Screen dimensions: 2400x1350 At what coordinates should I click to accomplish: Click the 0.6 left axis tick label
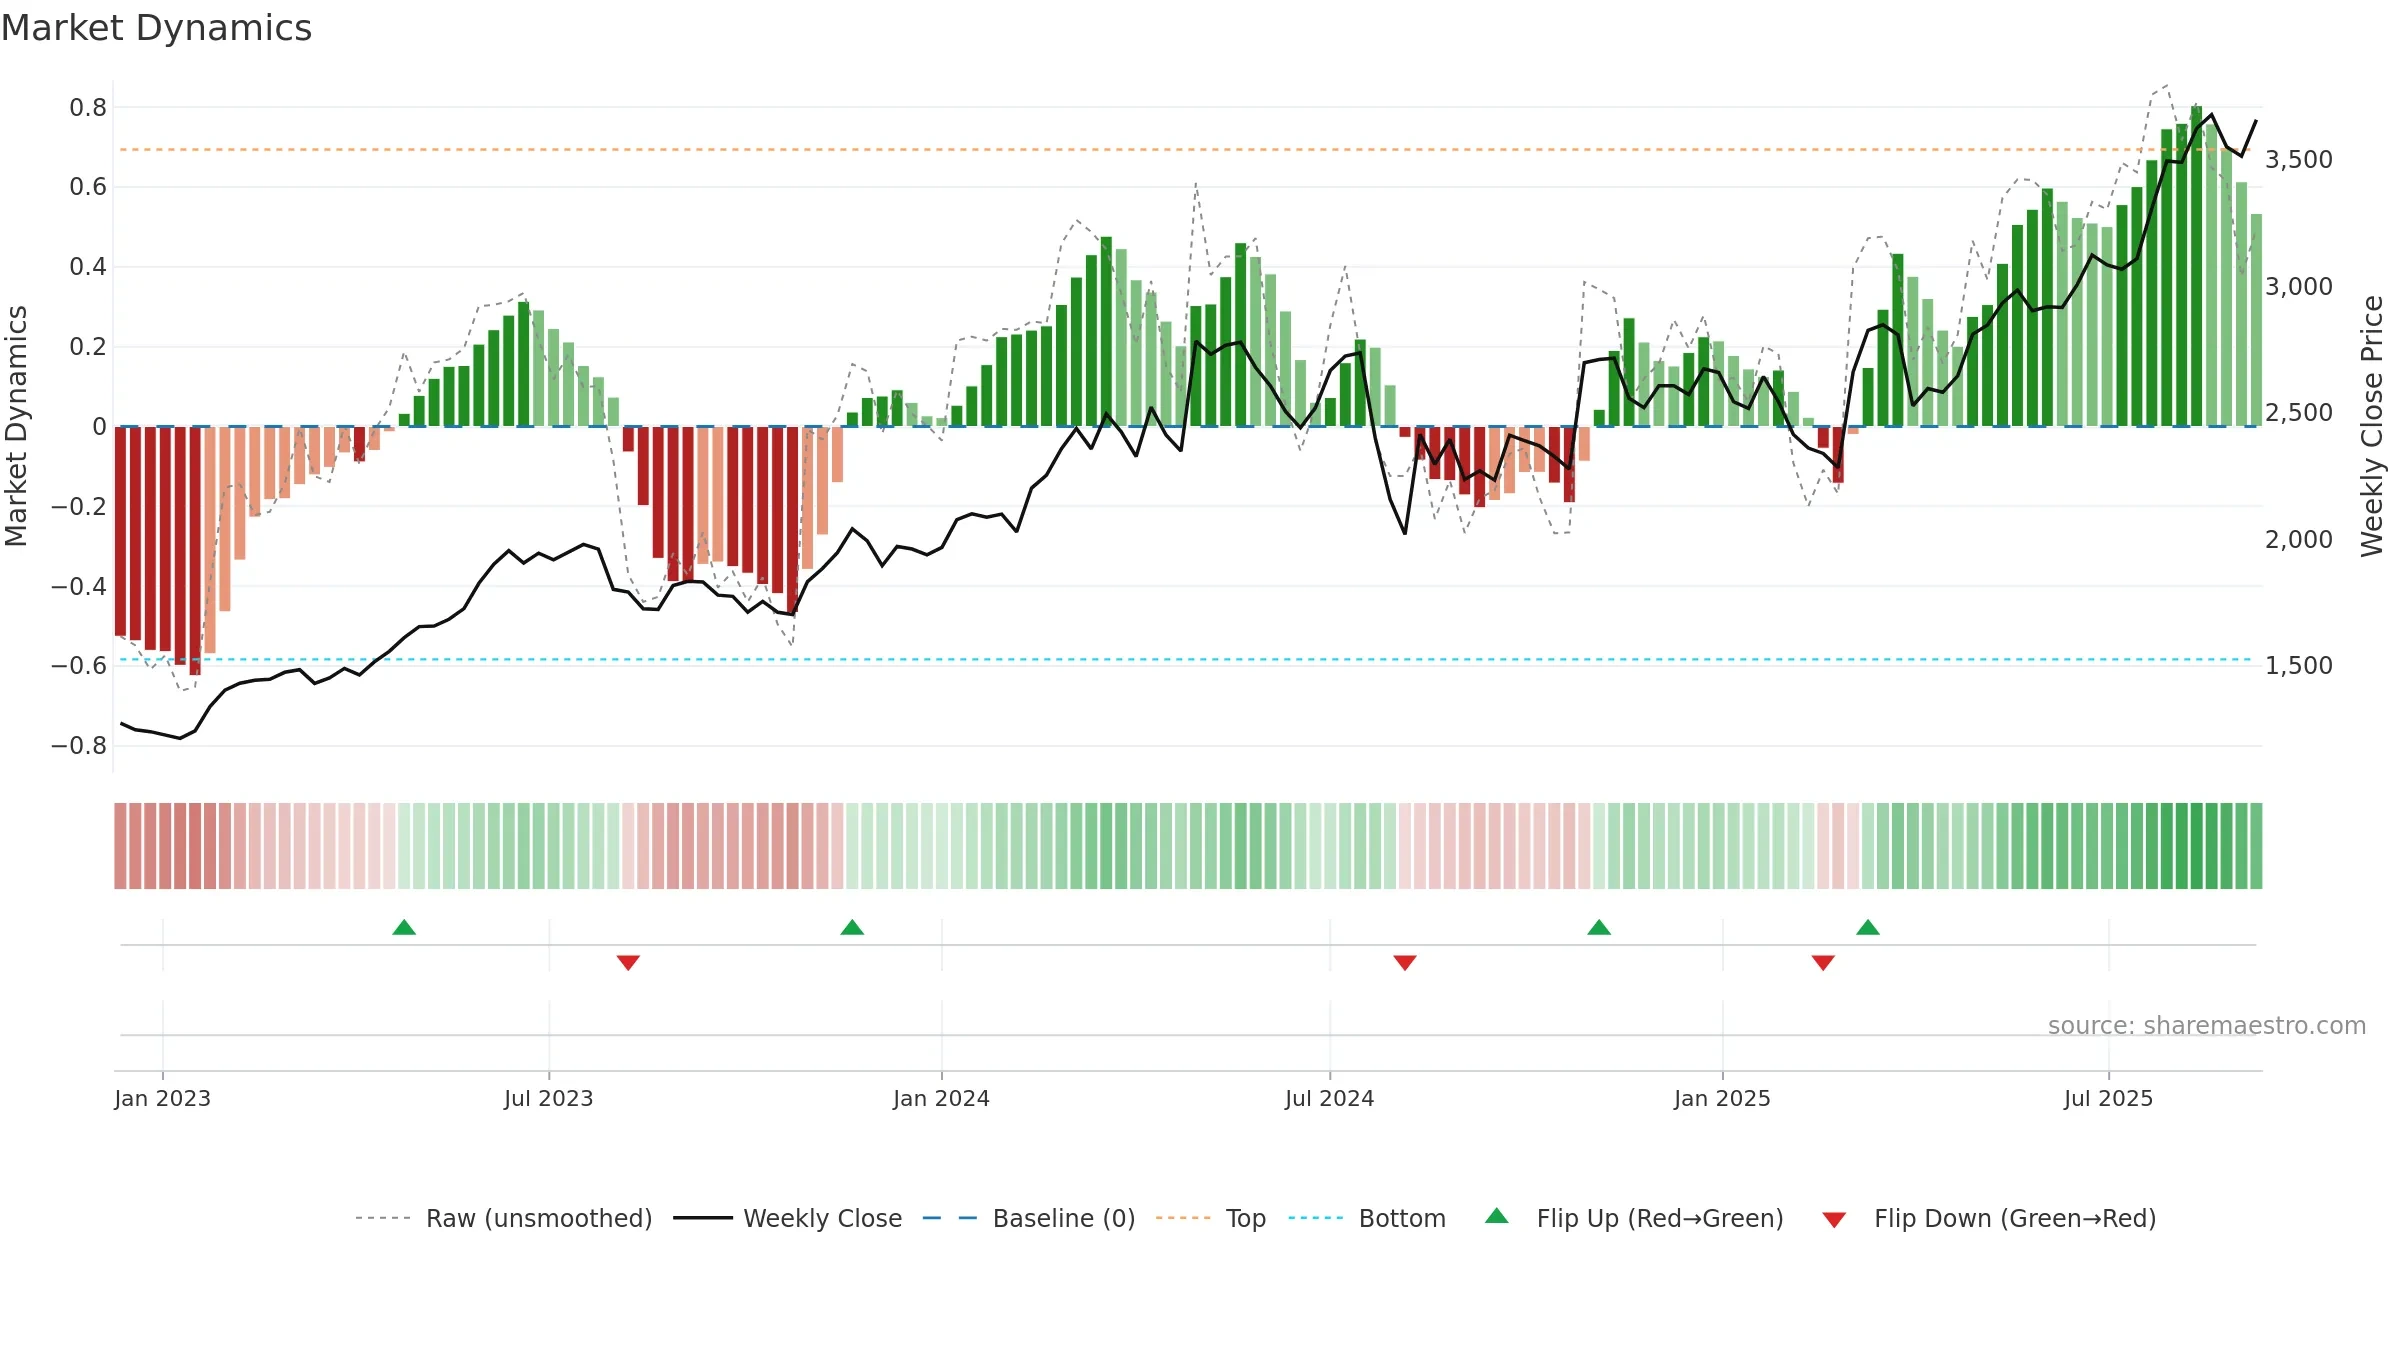click(x=88, y=187)
